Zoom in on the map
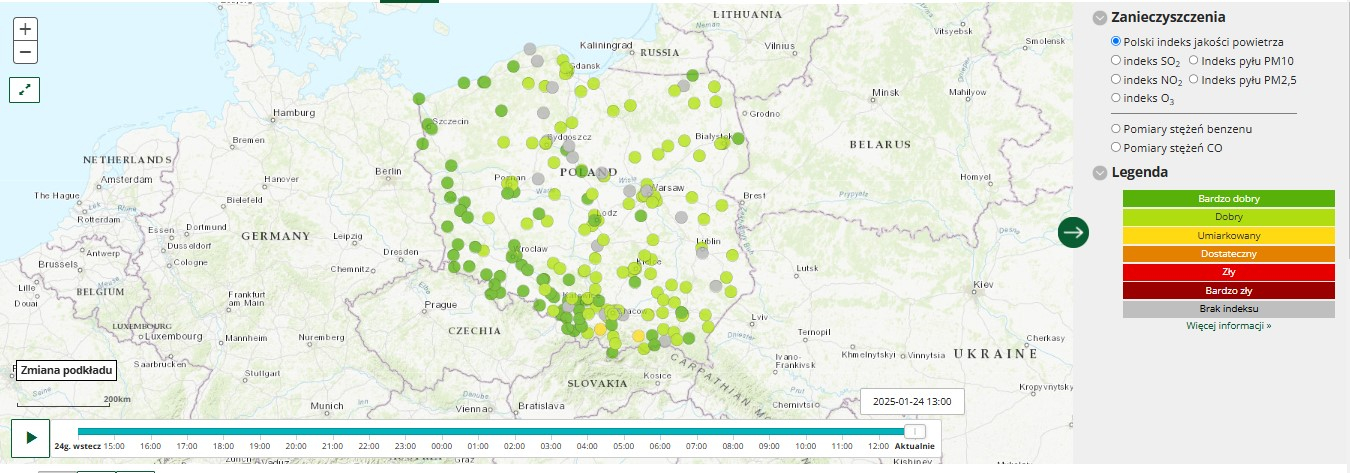The image size is (1350, 473). point(25,30)
